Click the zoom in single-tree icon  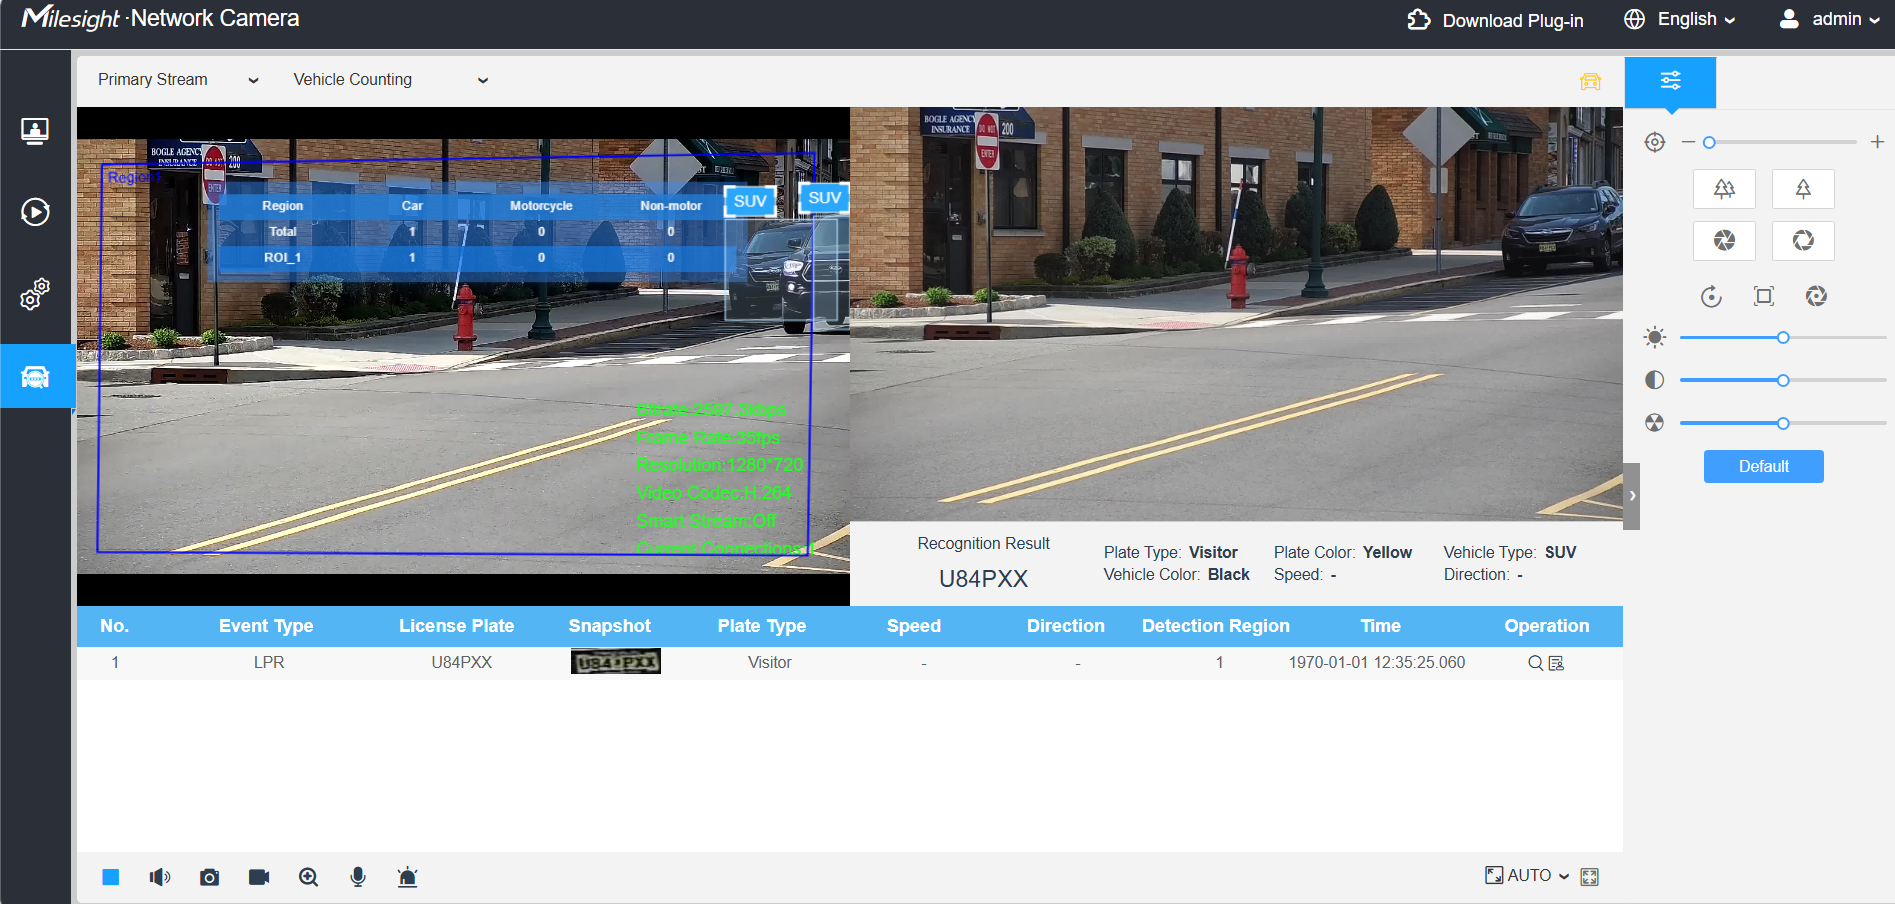(x=1803, y=189)
